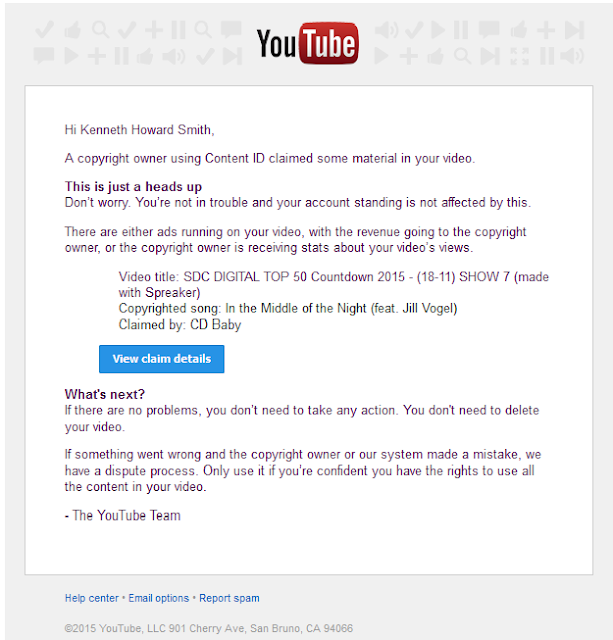Click the SDC DIGITAL TOP 50 video title text
Image resolution: width=613 pixels, height=640 pixels.
(333, 284)
